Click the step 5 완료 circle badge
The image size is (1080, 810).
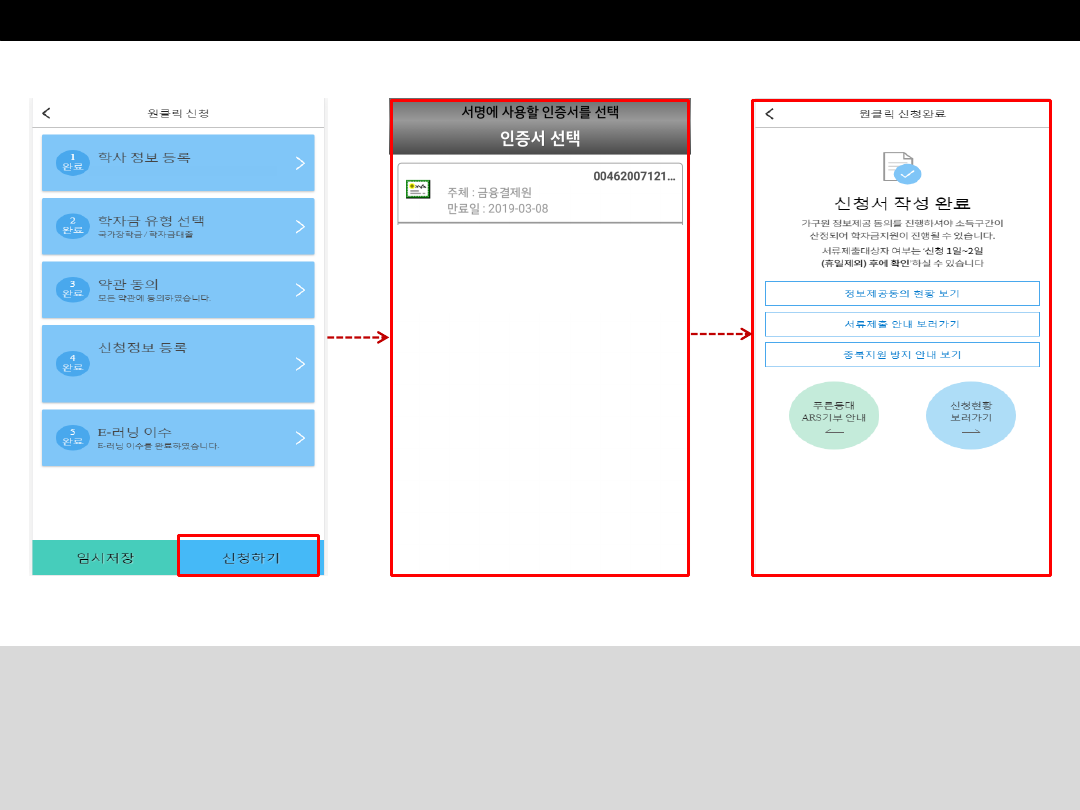pyautogui.click(x=72, y=437)
